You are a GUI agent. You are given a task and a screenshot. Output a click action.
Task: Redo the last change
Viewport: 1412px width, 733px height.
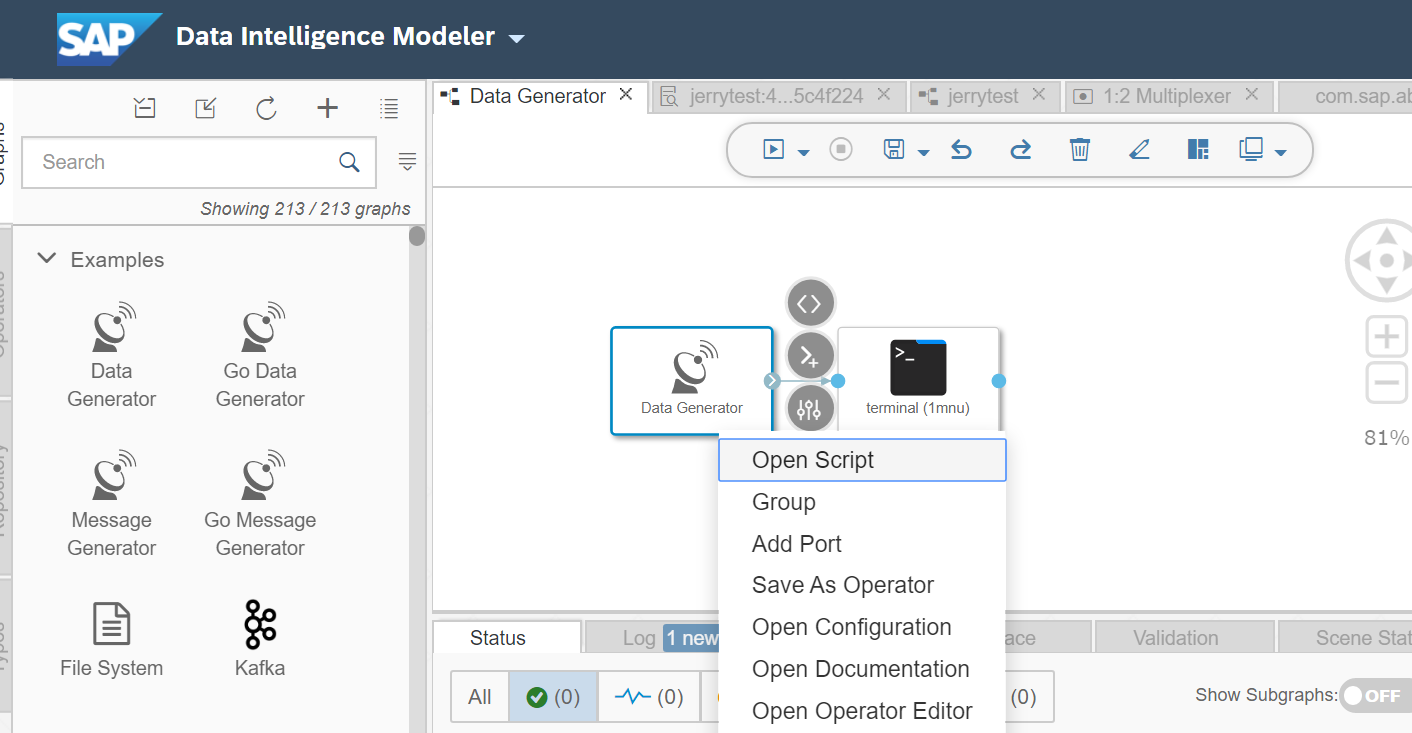[1020, 150]
